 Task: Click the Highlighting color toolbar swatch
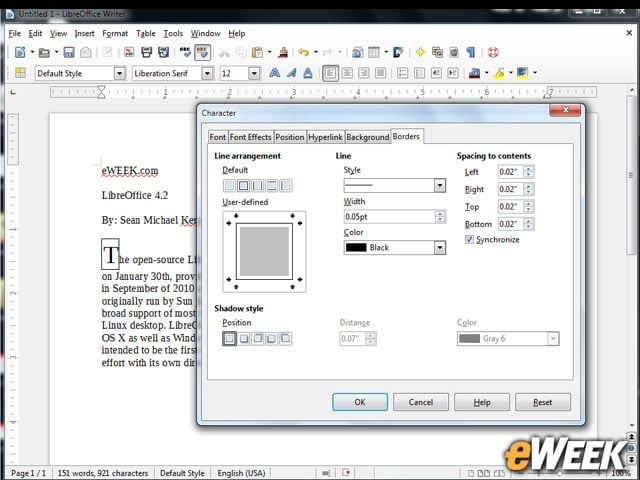(x=499, y=73)
